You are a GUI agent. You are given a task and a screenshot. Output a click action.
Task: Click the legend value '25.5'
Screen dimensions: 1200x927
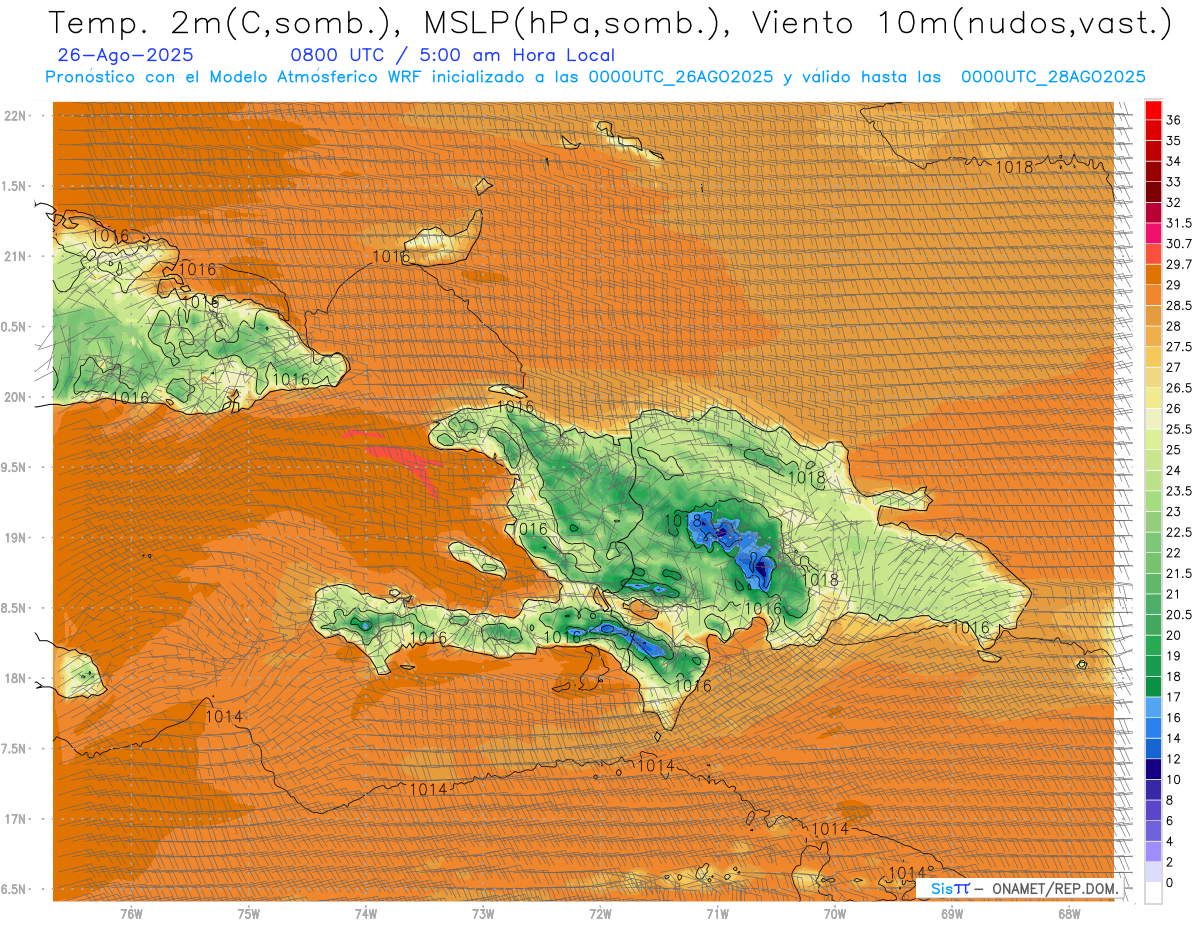1179,429
